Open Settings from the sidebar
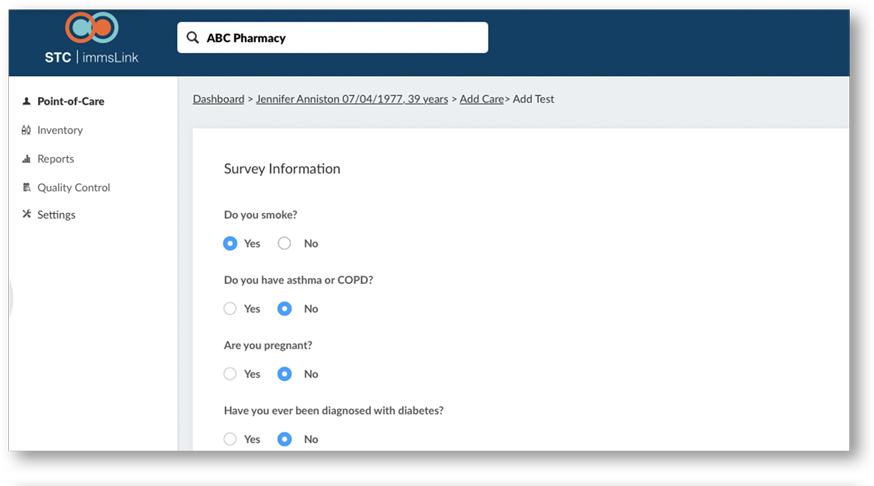 point(56,215)
